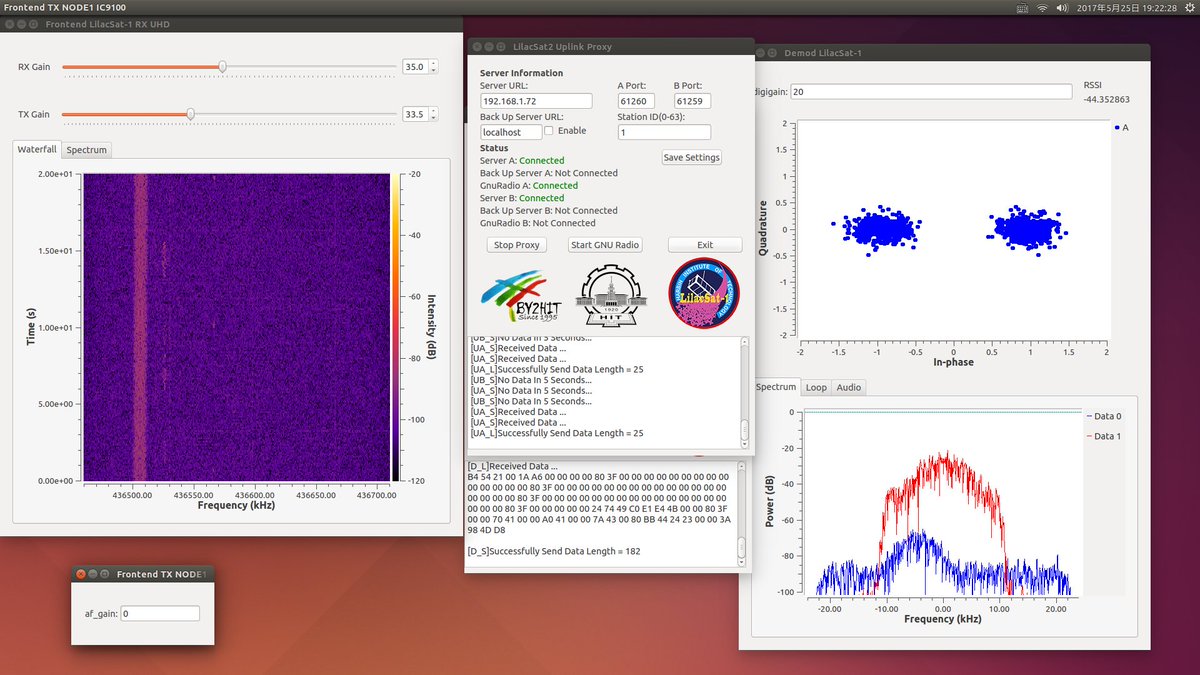This screenshot has height=675, width=1200.
Task: Click the Back Up Server URL localhost field
Action: pos(511,132)
